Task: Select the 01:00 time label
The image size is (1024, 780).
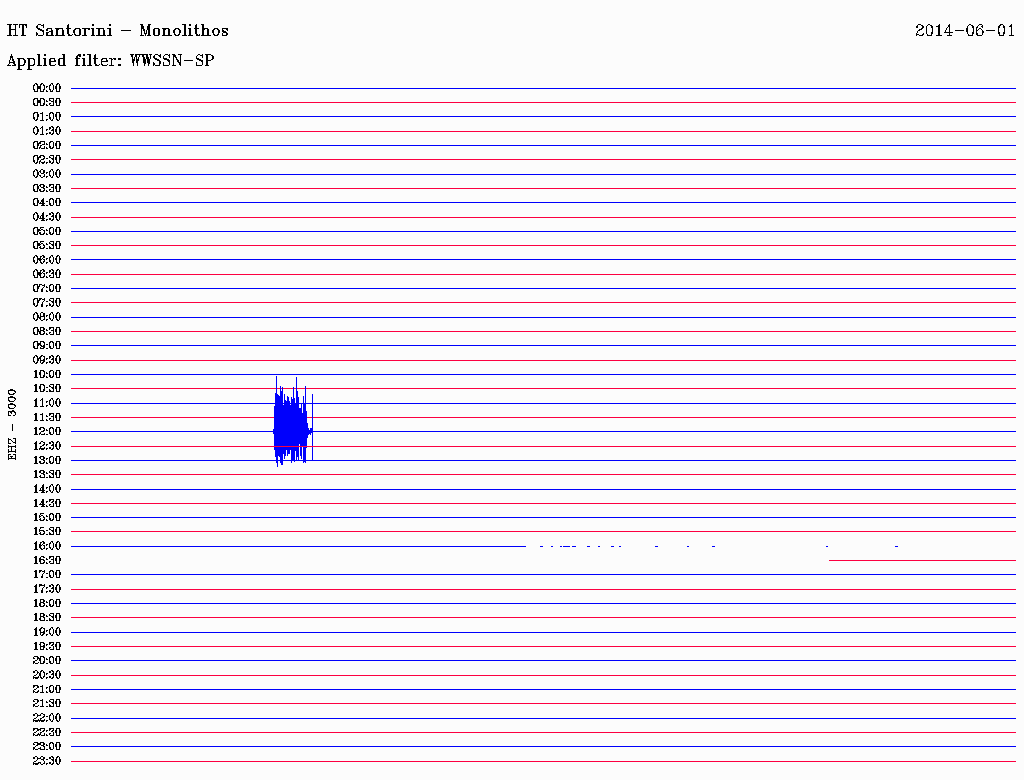Action: (47, 117)
